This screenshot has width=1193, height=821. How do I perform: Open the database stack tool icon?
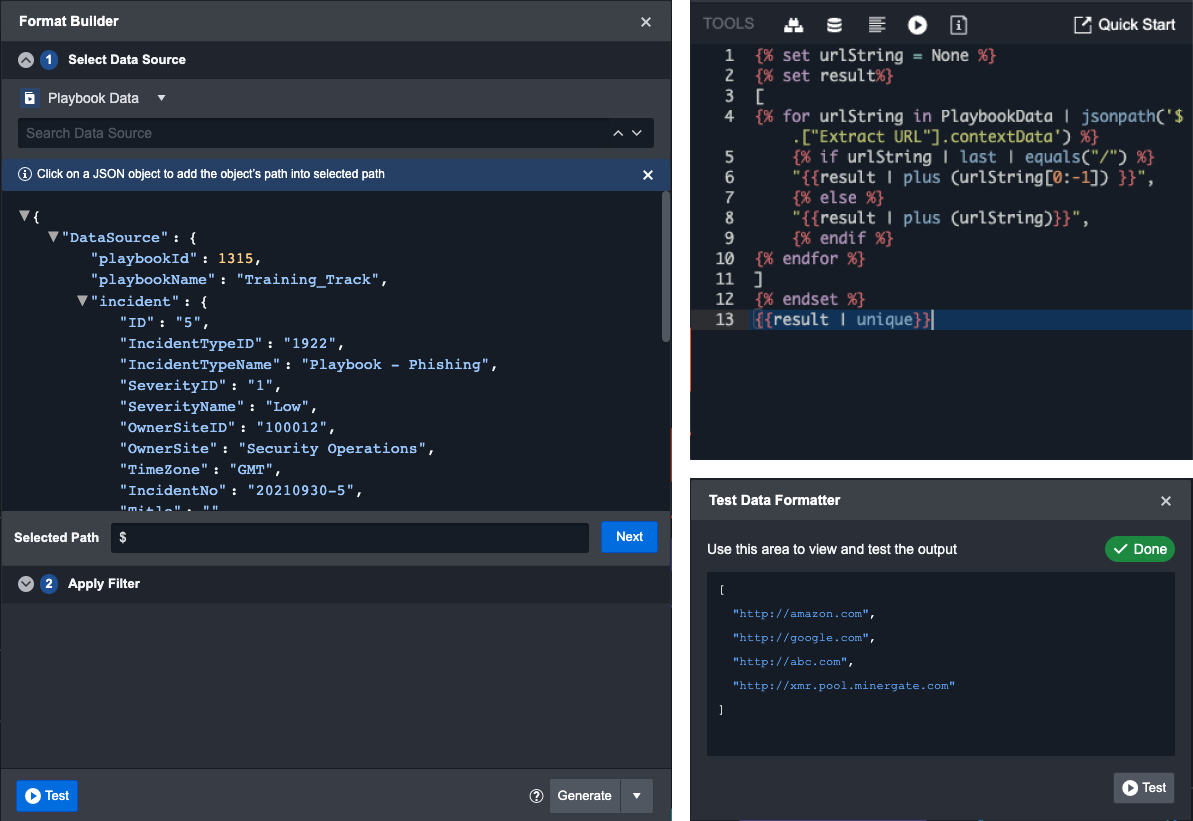point(834,25)
